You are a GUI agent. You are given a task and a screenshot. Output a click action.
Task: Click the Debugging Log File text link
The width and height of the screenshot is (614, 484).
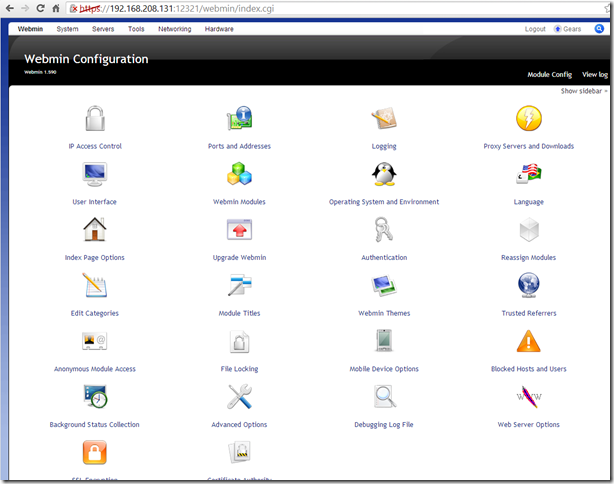384,424
